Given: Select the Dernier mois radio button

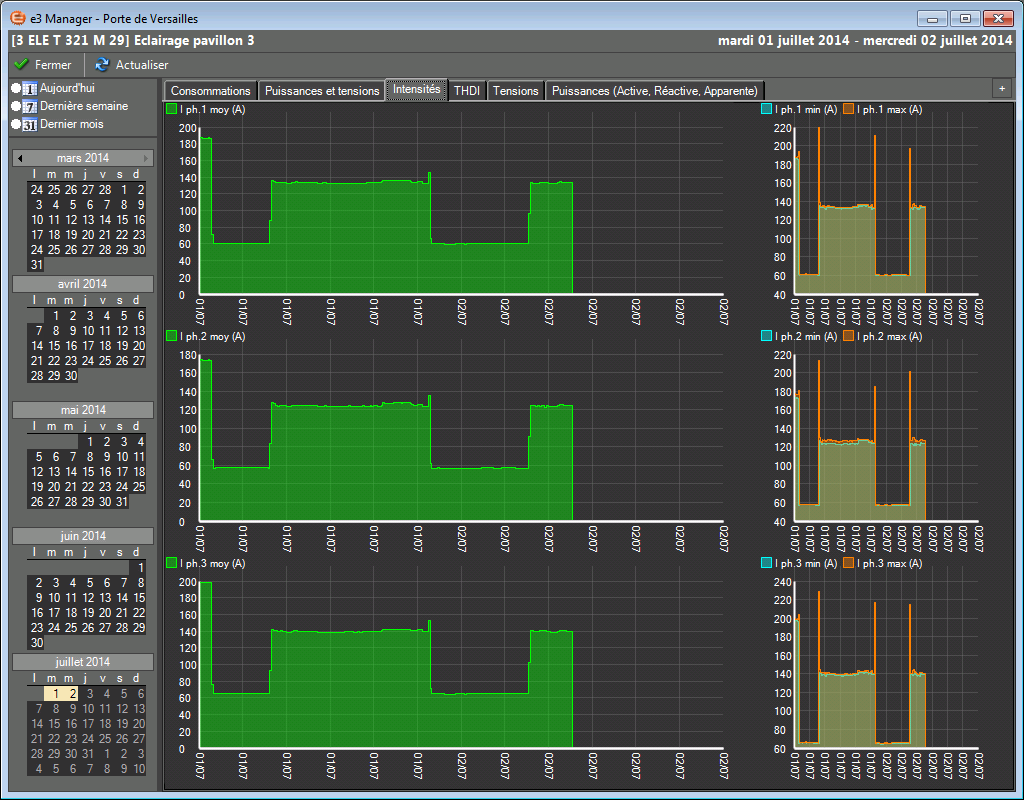Looking at the screenshot, I should pos(16,124).
